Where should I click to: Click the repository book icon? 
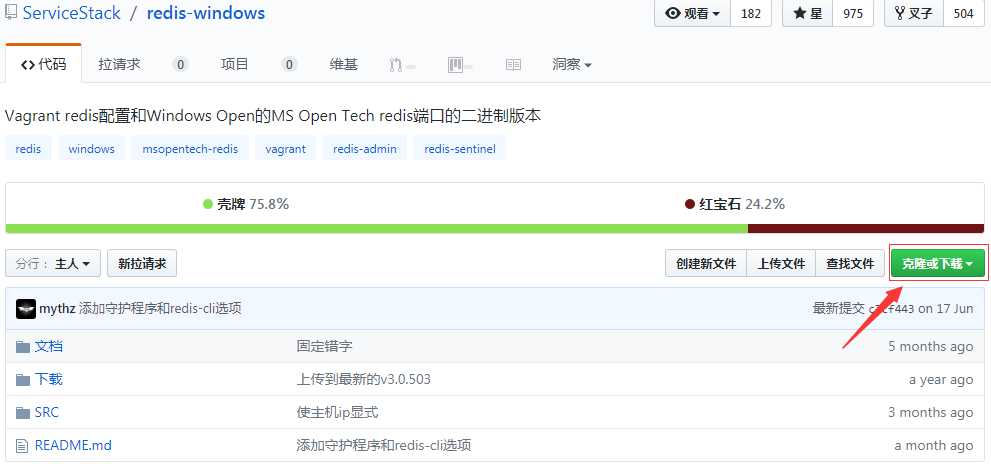(x=11, y=13)
